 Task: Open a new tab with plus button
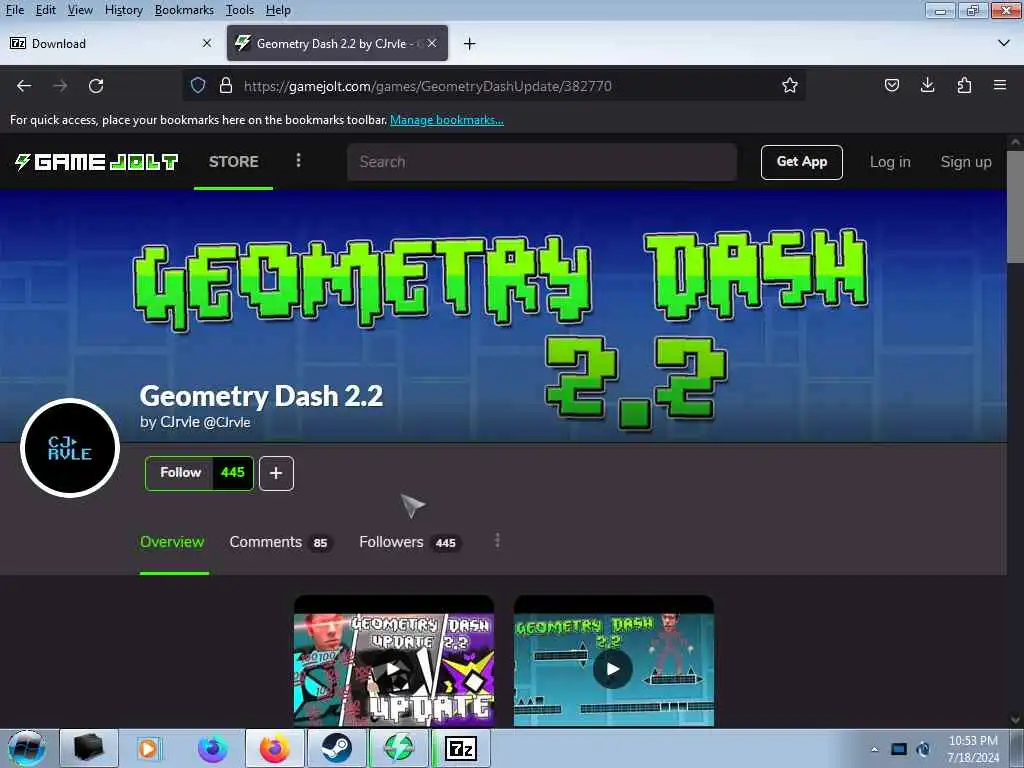pyautogui.click(x=469, y=44)
